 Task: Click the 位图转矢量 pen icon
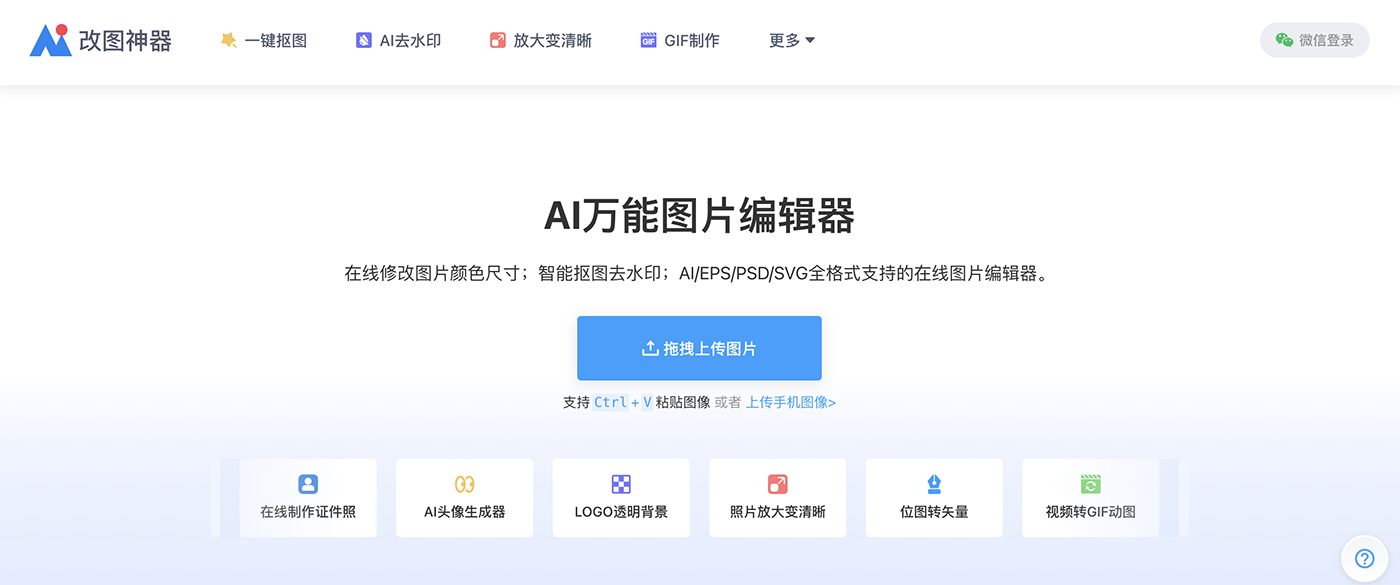[x=934, y=484]
